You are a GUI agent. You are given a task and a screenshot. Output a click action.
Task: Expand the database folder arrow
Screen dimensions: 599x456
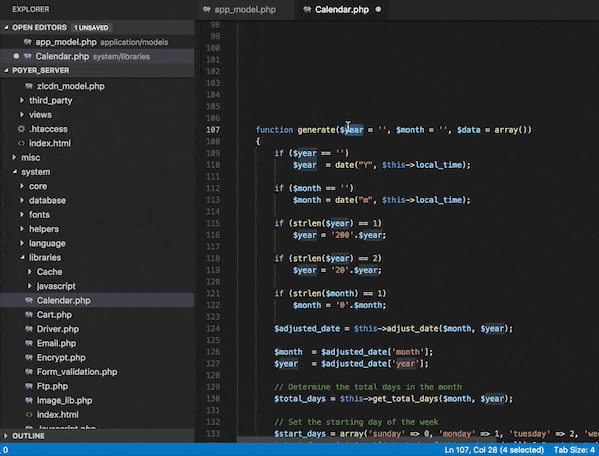click(x=22, y=200)
